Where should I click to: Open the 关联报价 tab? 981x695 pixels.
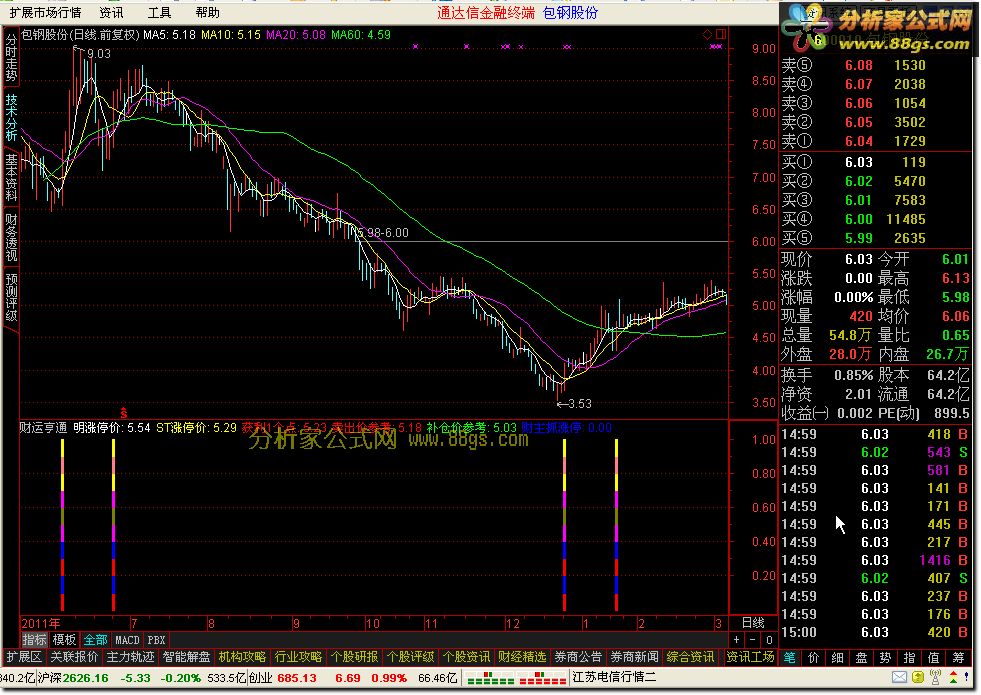pyautogui.click(x=74, y=657)
